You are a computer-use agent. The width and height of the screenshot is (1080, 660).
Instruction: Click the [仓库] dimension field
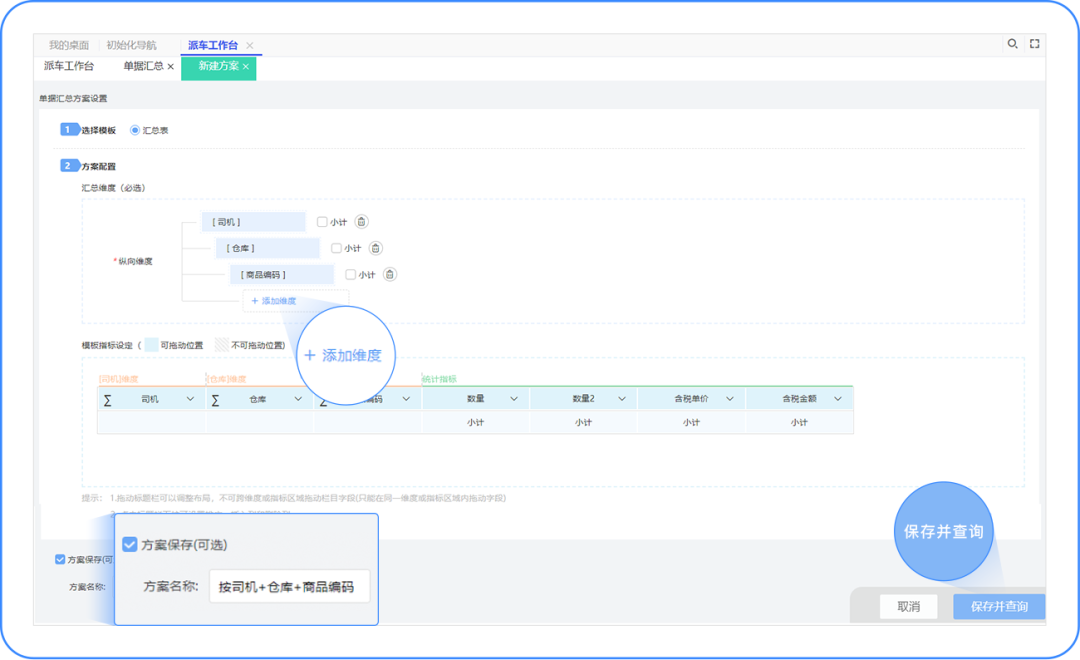click(268, 248)
